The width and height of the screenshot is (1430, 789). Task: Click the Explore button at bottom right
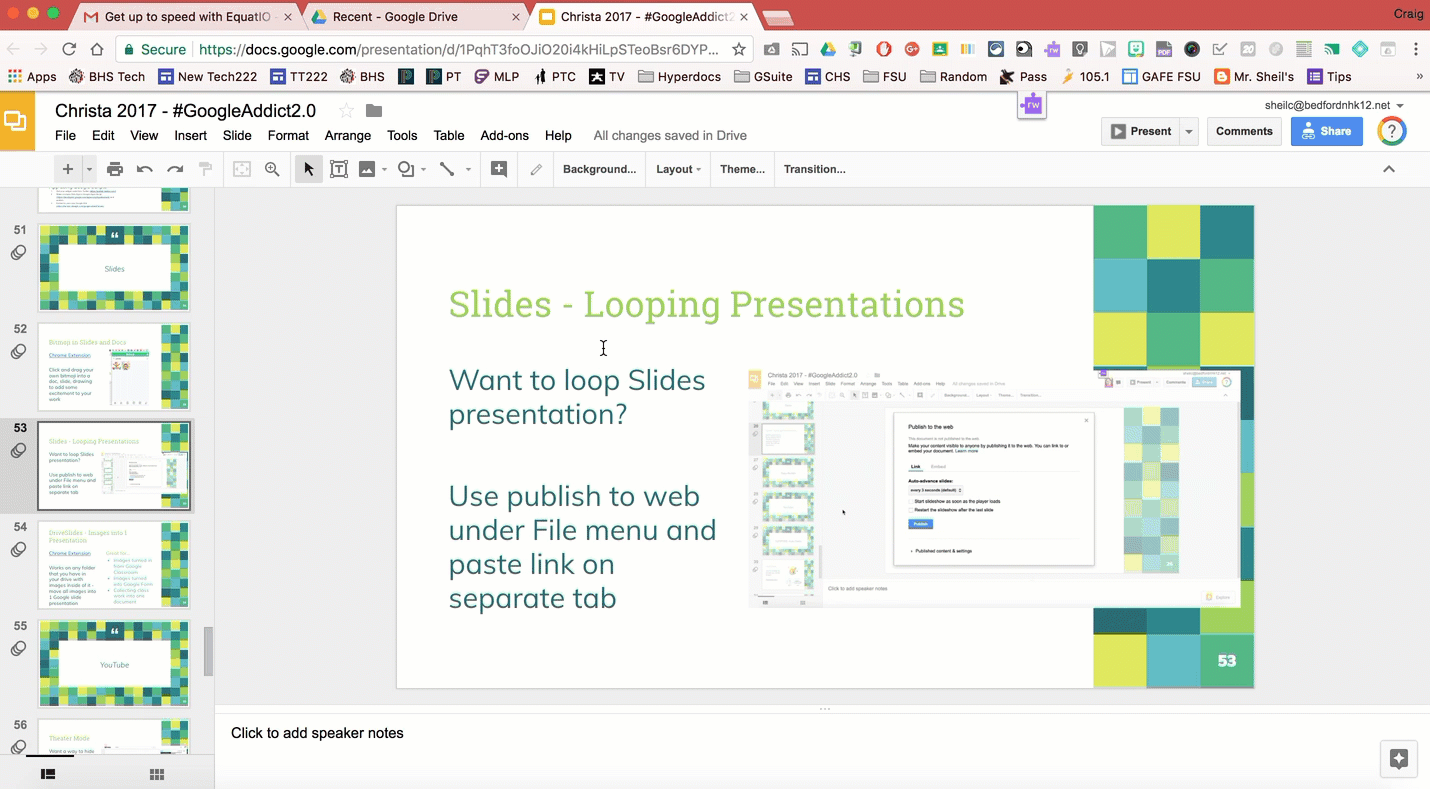tap(1399, 759)
